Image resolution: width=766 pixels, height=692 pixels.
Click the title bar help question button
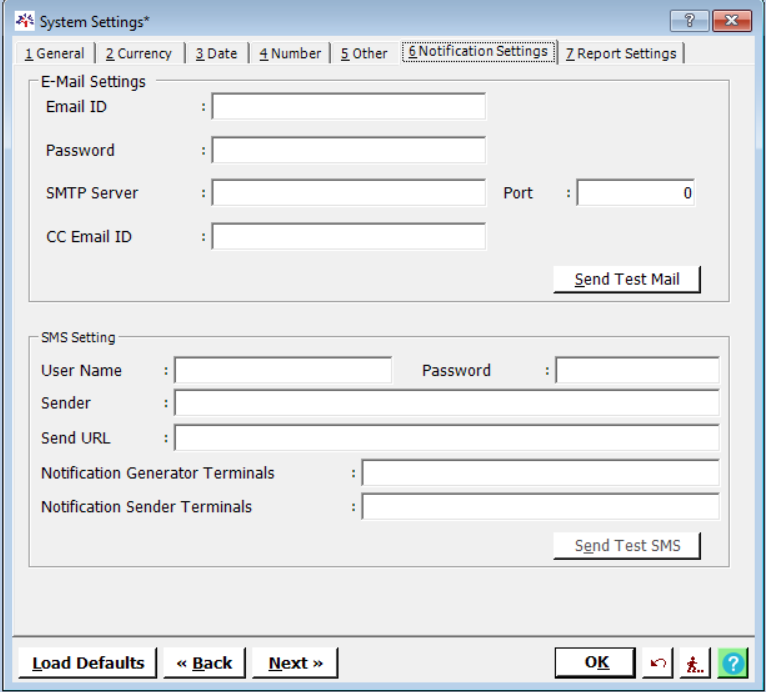[689, 21]
